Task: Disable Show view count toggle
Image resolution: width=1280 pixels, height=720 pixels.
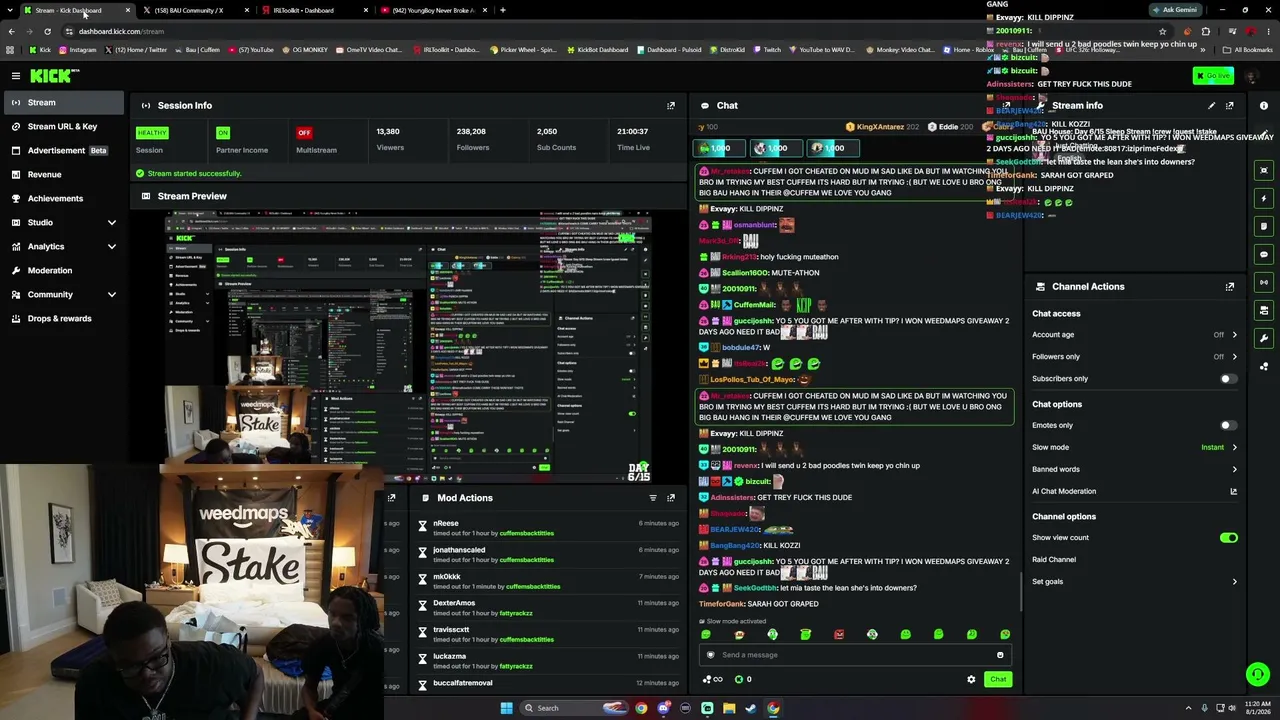Action: pos(1228,538)
